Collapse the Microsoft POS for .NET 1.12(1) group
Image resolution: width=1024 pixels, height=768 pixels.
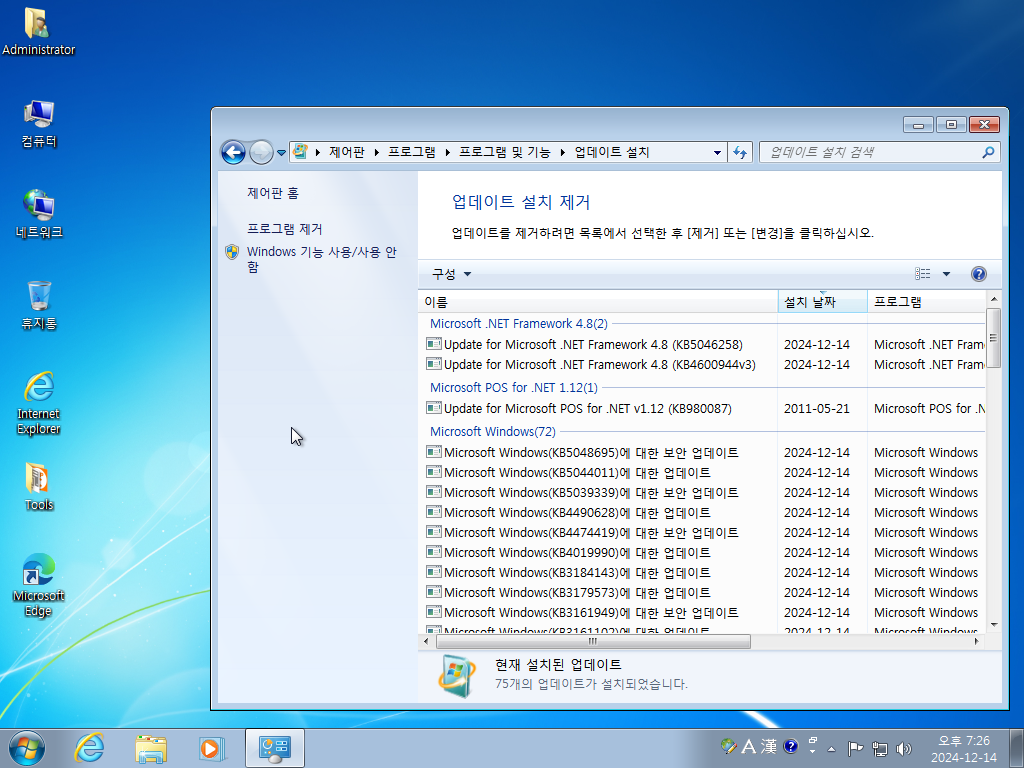(x=514, y=388)
